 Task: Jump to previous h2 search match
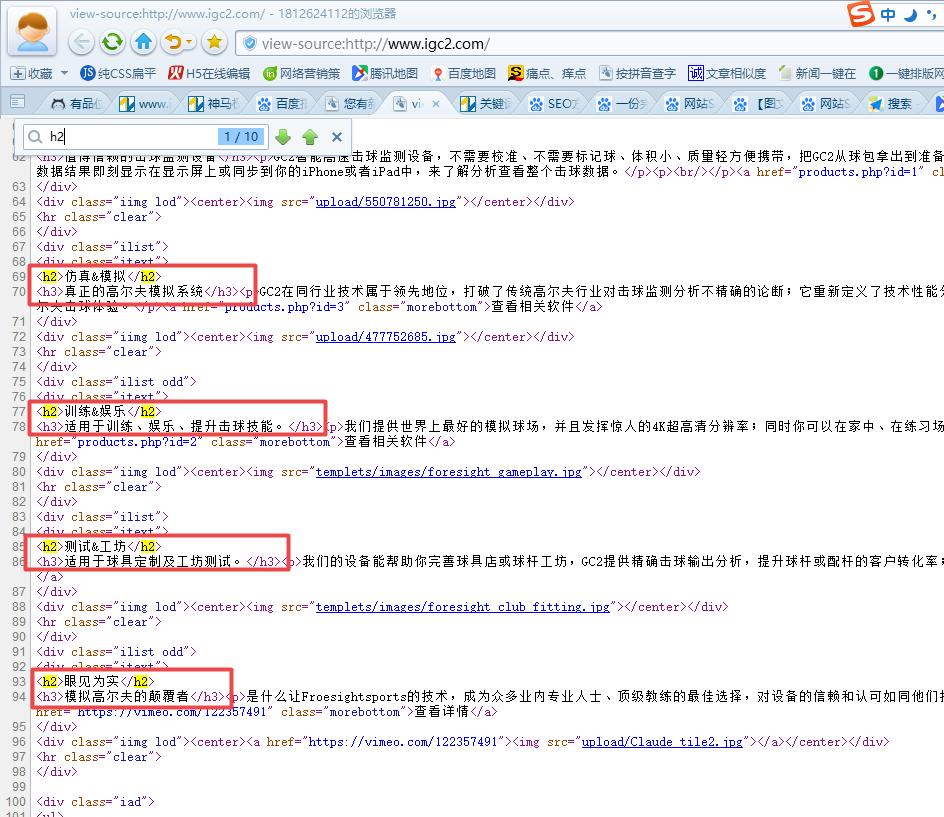click(310, 137)
